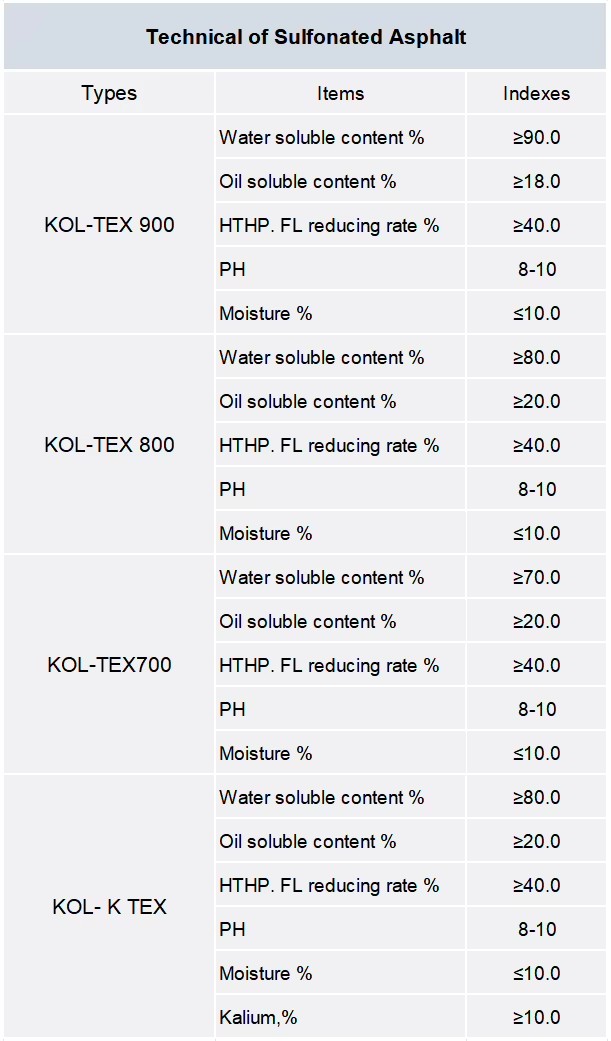Click the first 'Water soluble content %' cell

[340, 137]
